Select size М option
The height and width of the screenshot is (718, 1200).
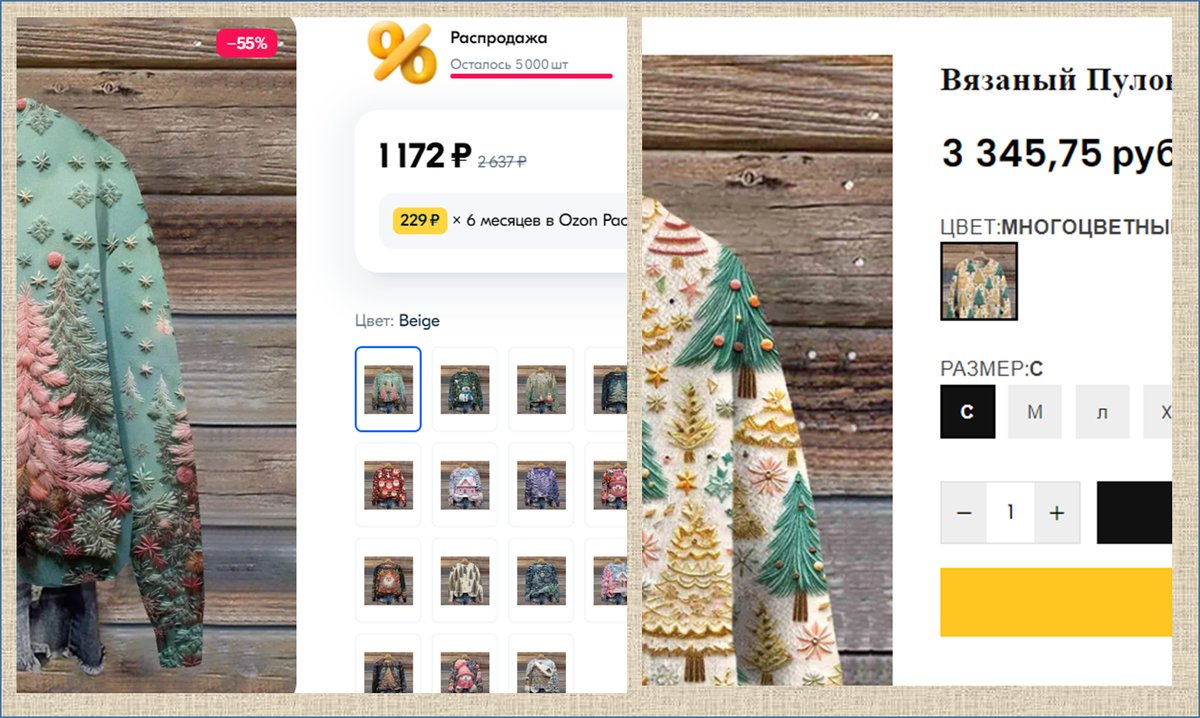pos(1035,412)
